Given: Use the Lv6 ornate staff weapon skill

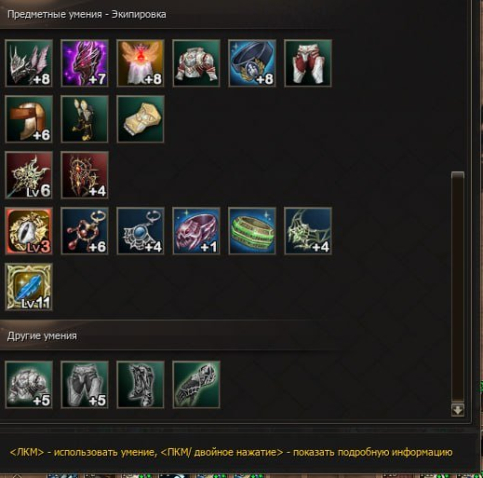Looking at the screenshot, I should [29, 175].
